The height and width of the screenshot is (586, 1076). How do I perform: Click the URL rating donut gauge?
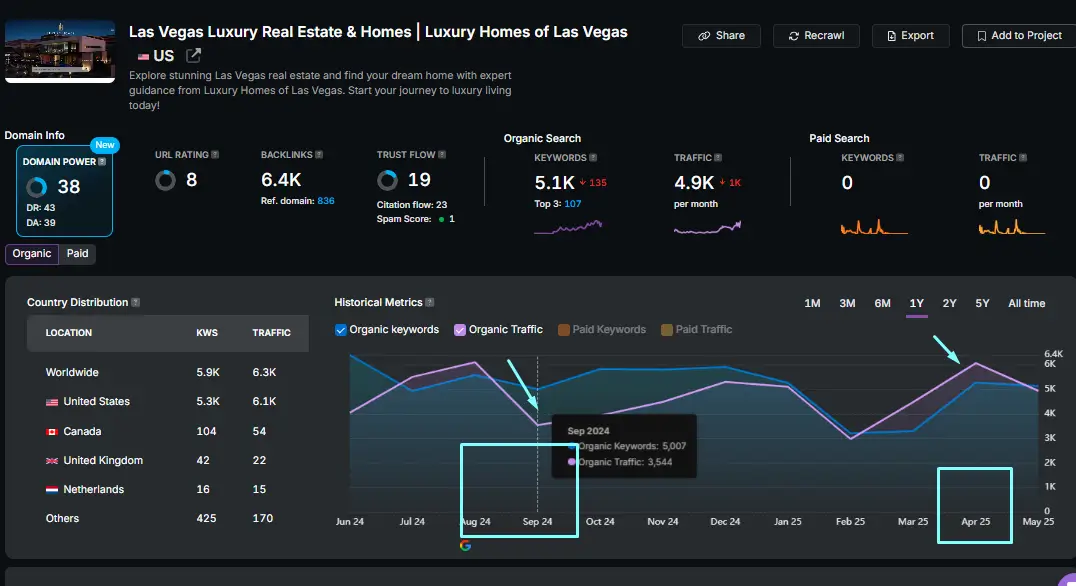pos(165,180)
